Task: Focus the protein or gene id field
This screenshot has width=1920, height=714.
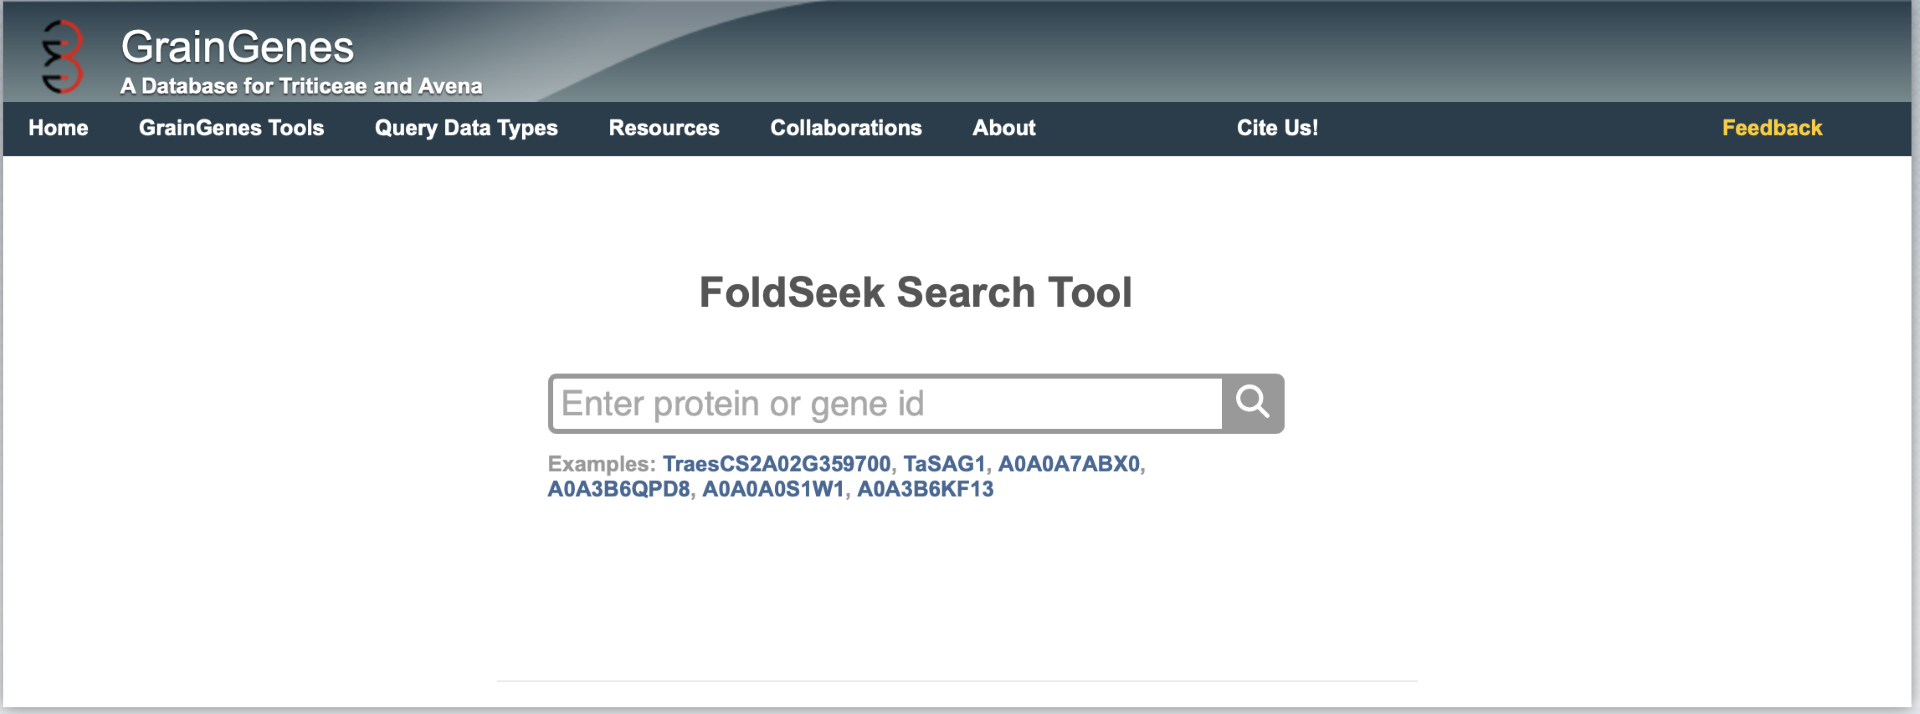Action: pyautogui.click(x=886, y=404)
